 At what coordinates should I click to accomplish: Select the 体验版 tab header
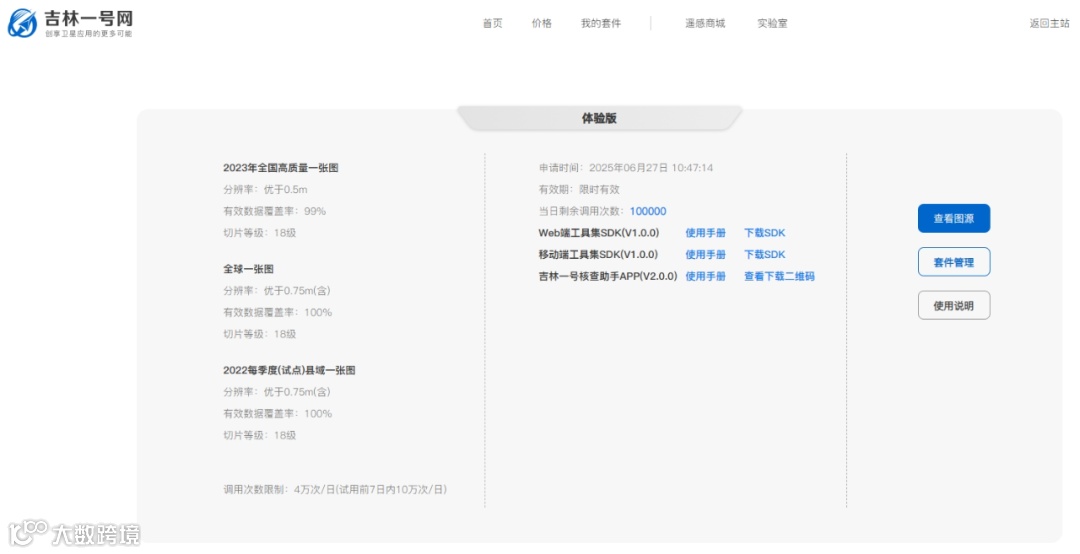(599, 118)
